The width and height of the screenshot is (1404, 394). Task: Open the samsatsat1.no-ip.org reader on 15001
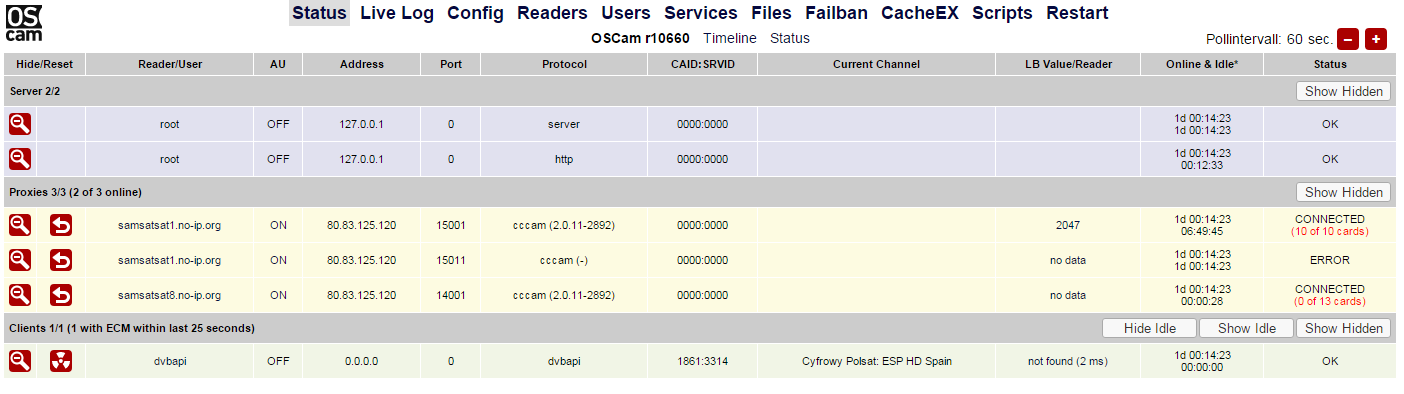(x=169, y=225)
